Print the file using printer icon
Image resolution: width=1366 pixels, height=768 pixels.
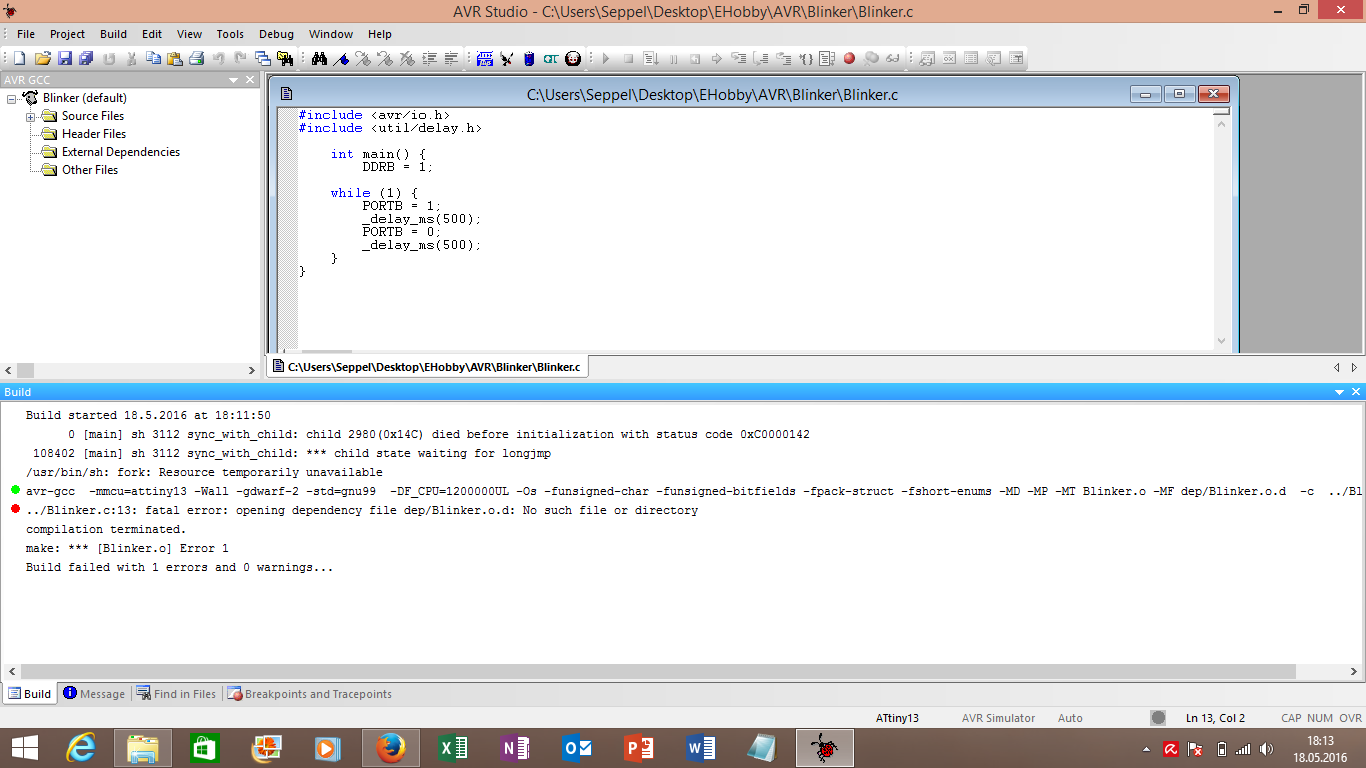197,59
